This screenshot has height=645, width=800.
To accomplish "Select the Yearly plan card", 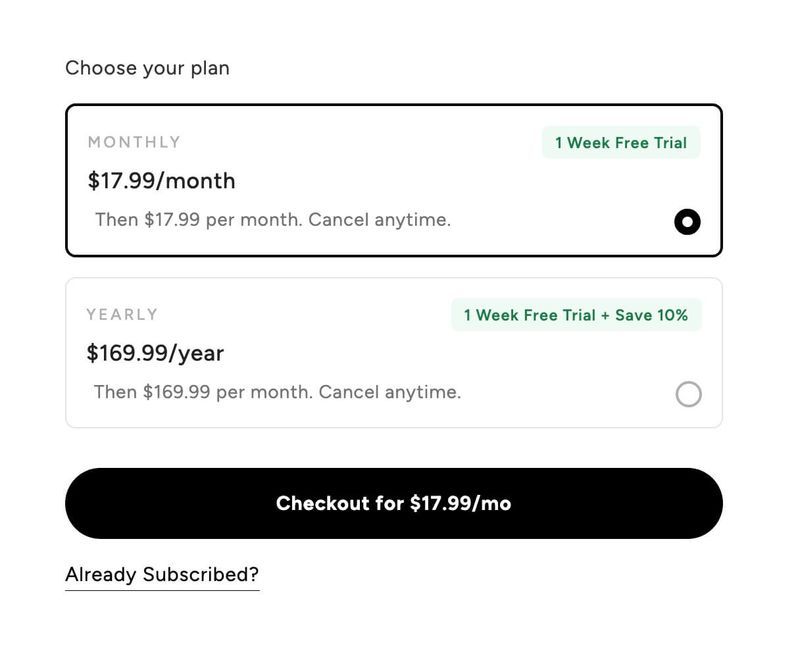I will [x=393, y=350].
